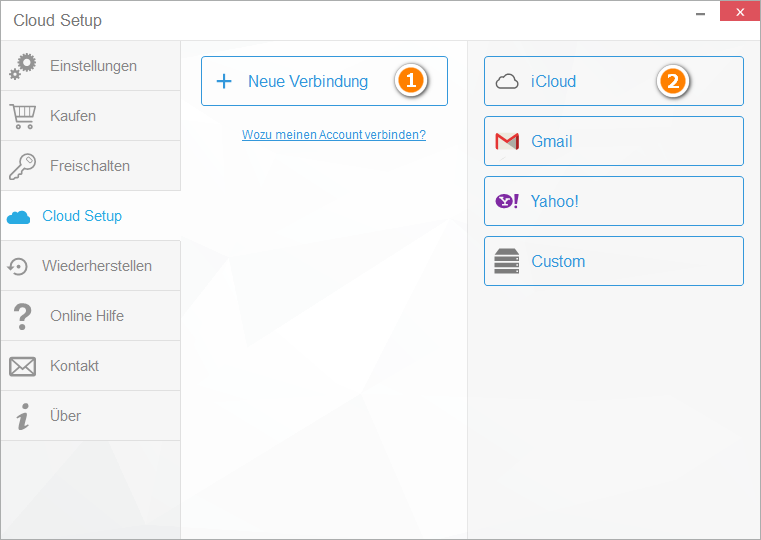The width and height of the screenshot is (761, 540).
Task: Click the info icon beside Über
Action: point(22,416)
